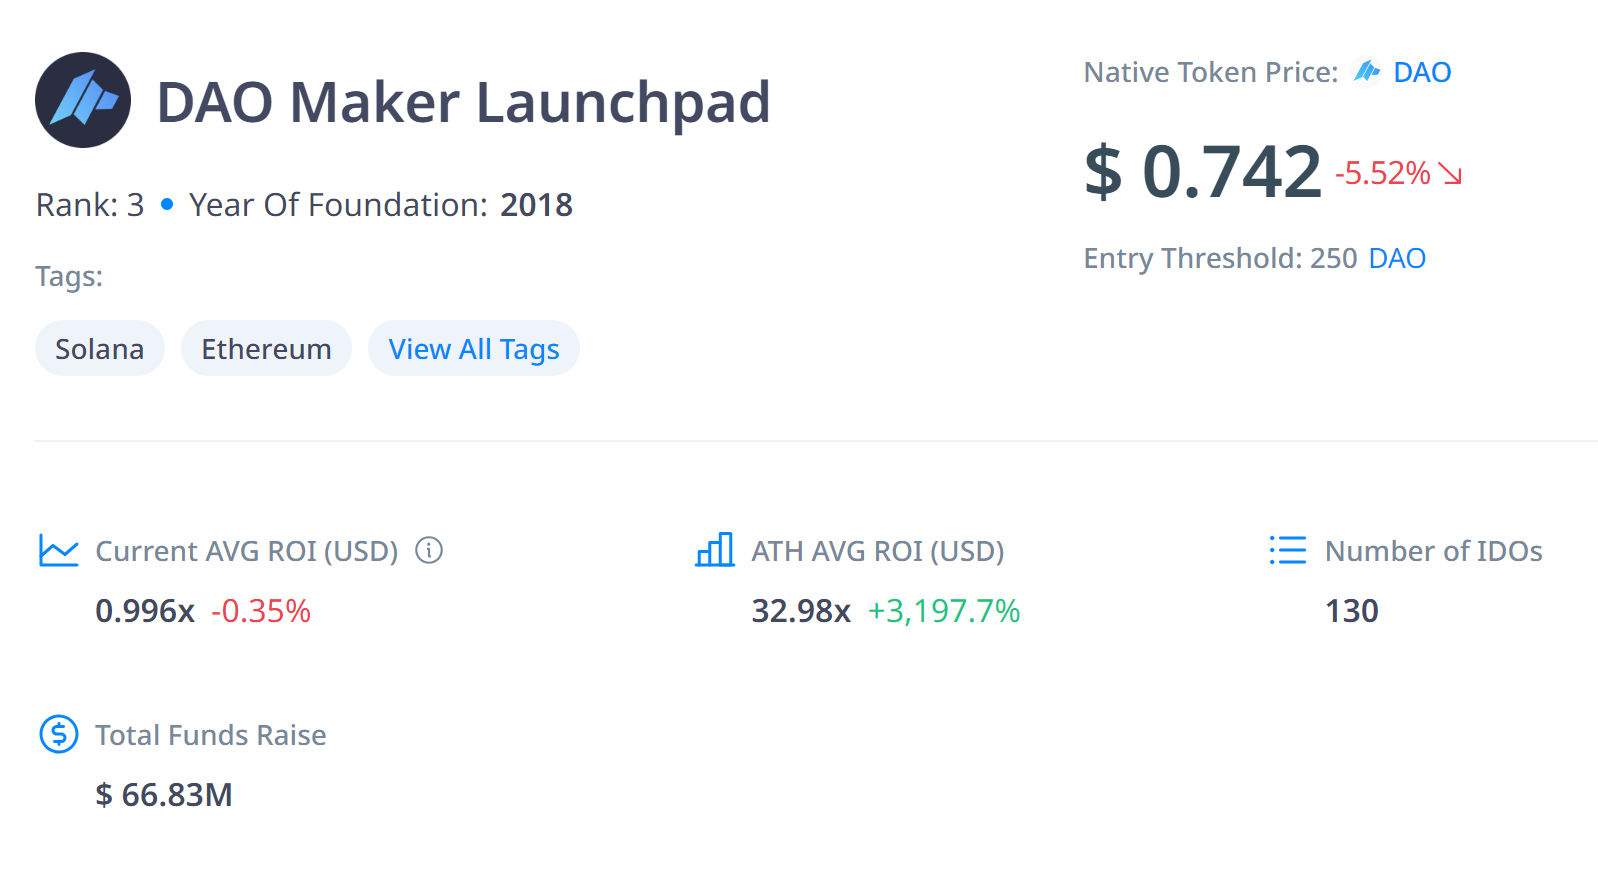Open View All Tags
The height and width of the screenshot is (872, 1598).
click(473, 348)
